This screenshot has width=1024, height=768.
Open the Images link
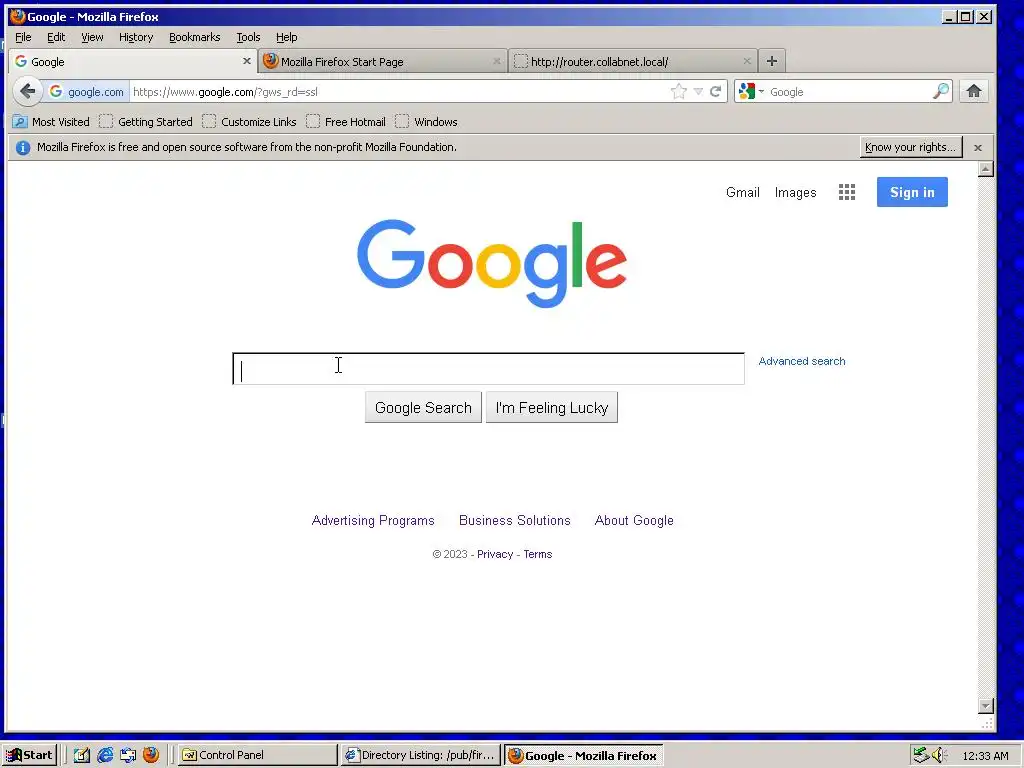(x=795, y=193)
